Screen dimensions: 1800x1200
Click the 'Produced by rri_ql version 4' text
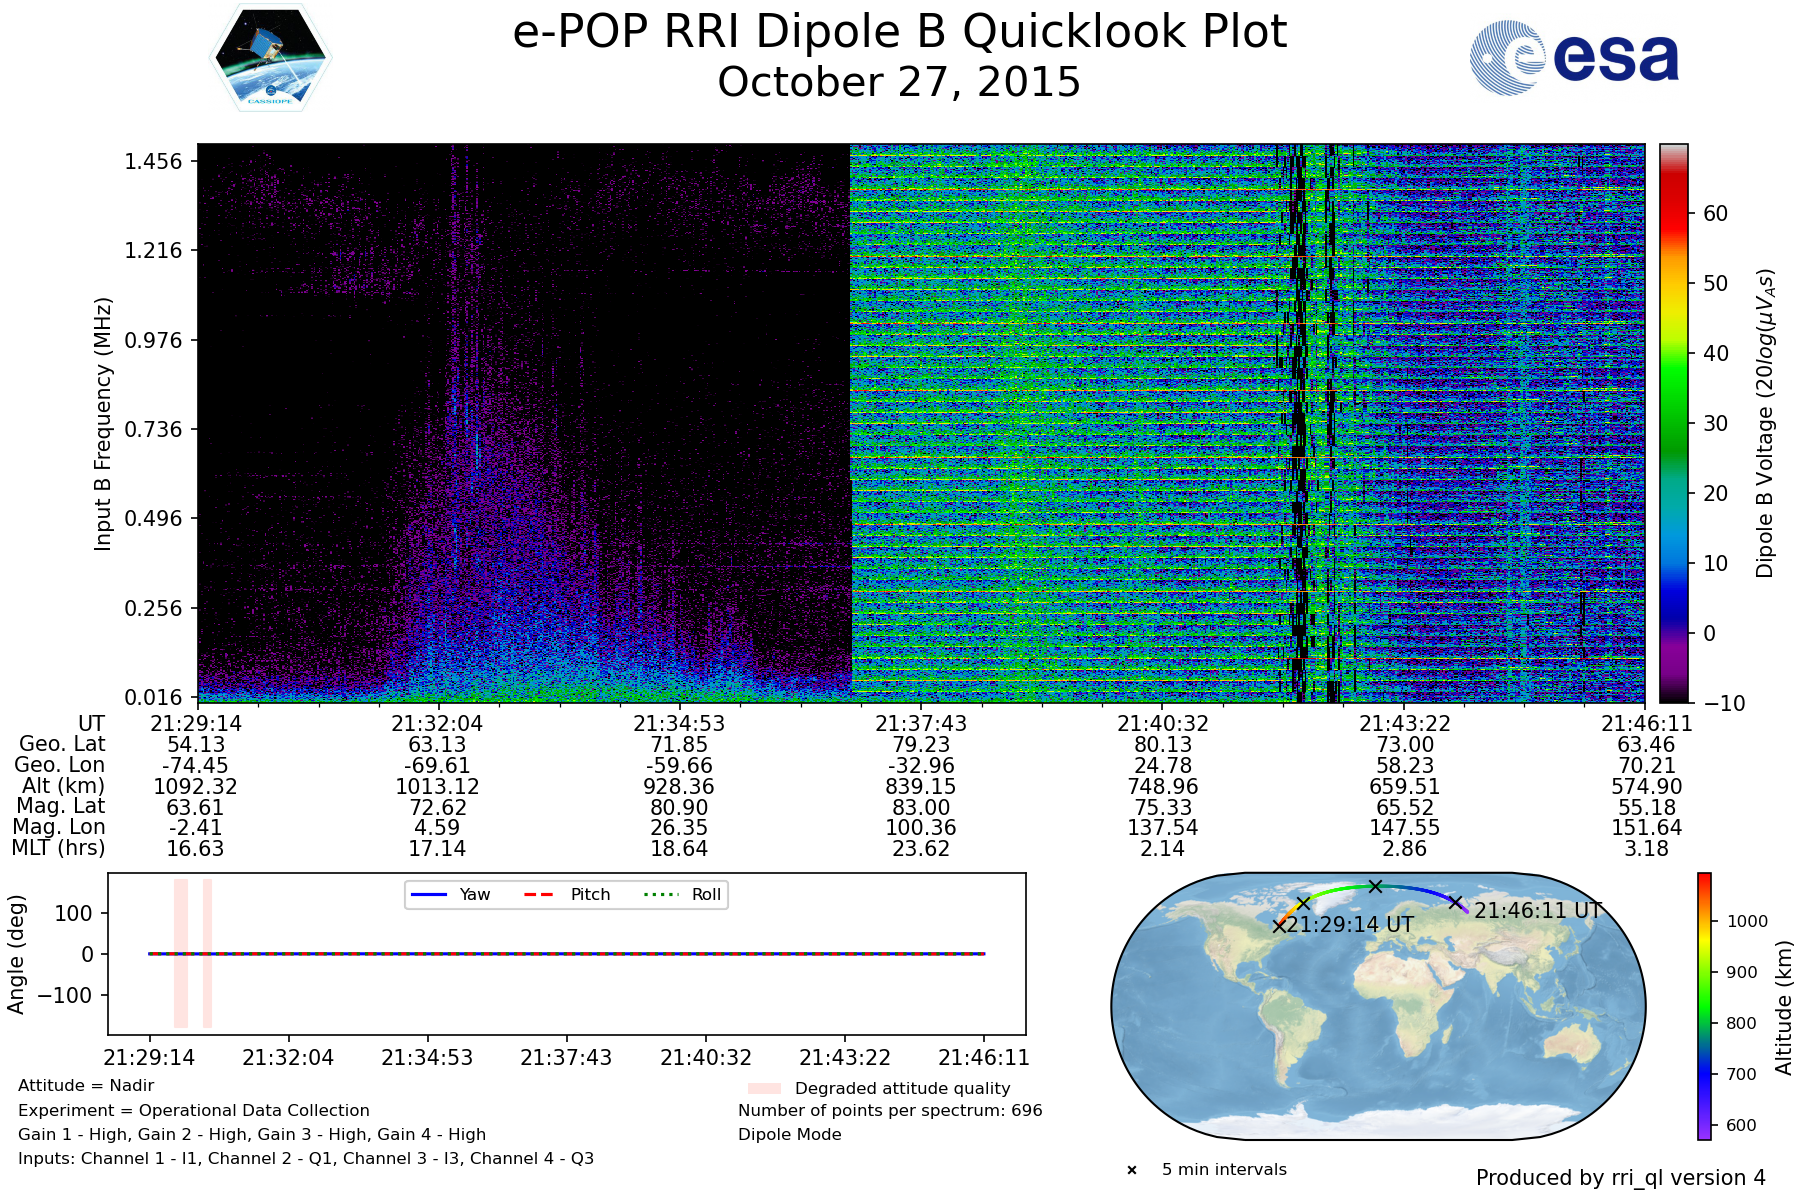click(x=1620, y=1178)
